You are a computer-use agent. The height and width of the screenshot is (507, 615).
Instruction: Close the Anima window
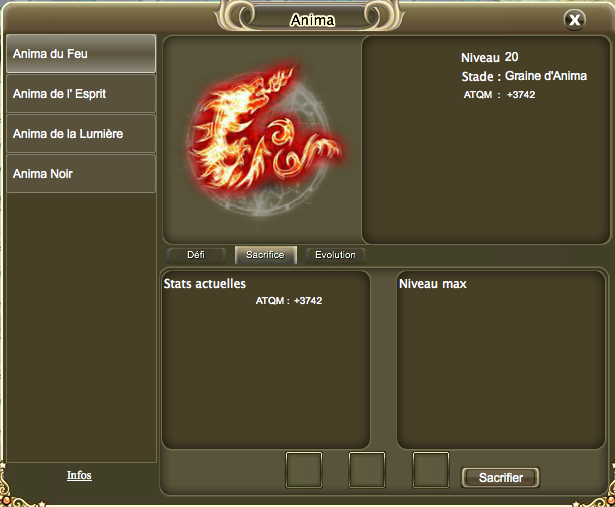[575, 20]
